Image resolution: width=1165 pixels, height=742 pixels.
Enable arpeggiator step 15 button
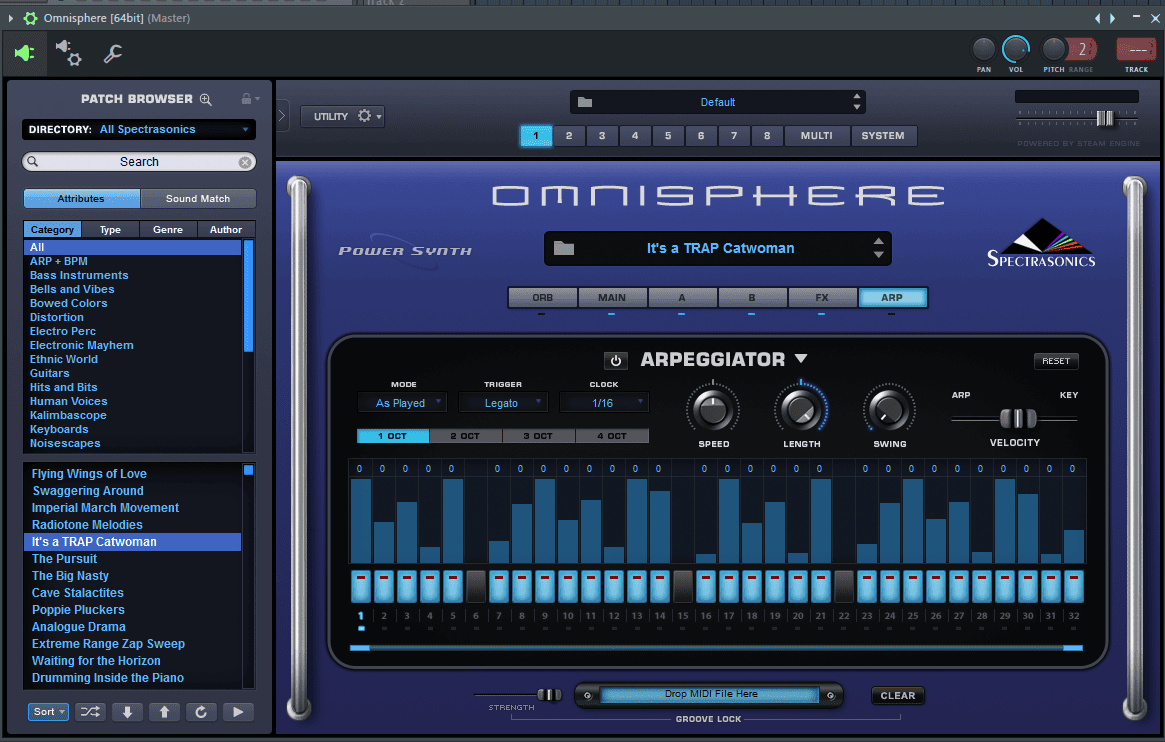point(683,586)
